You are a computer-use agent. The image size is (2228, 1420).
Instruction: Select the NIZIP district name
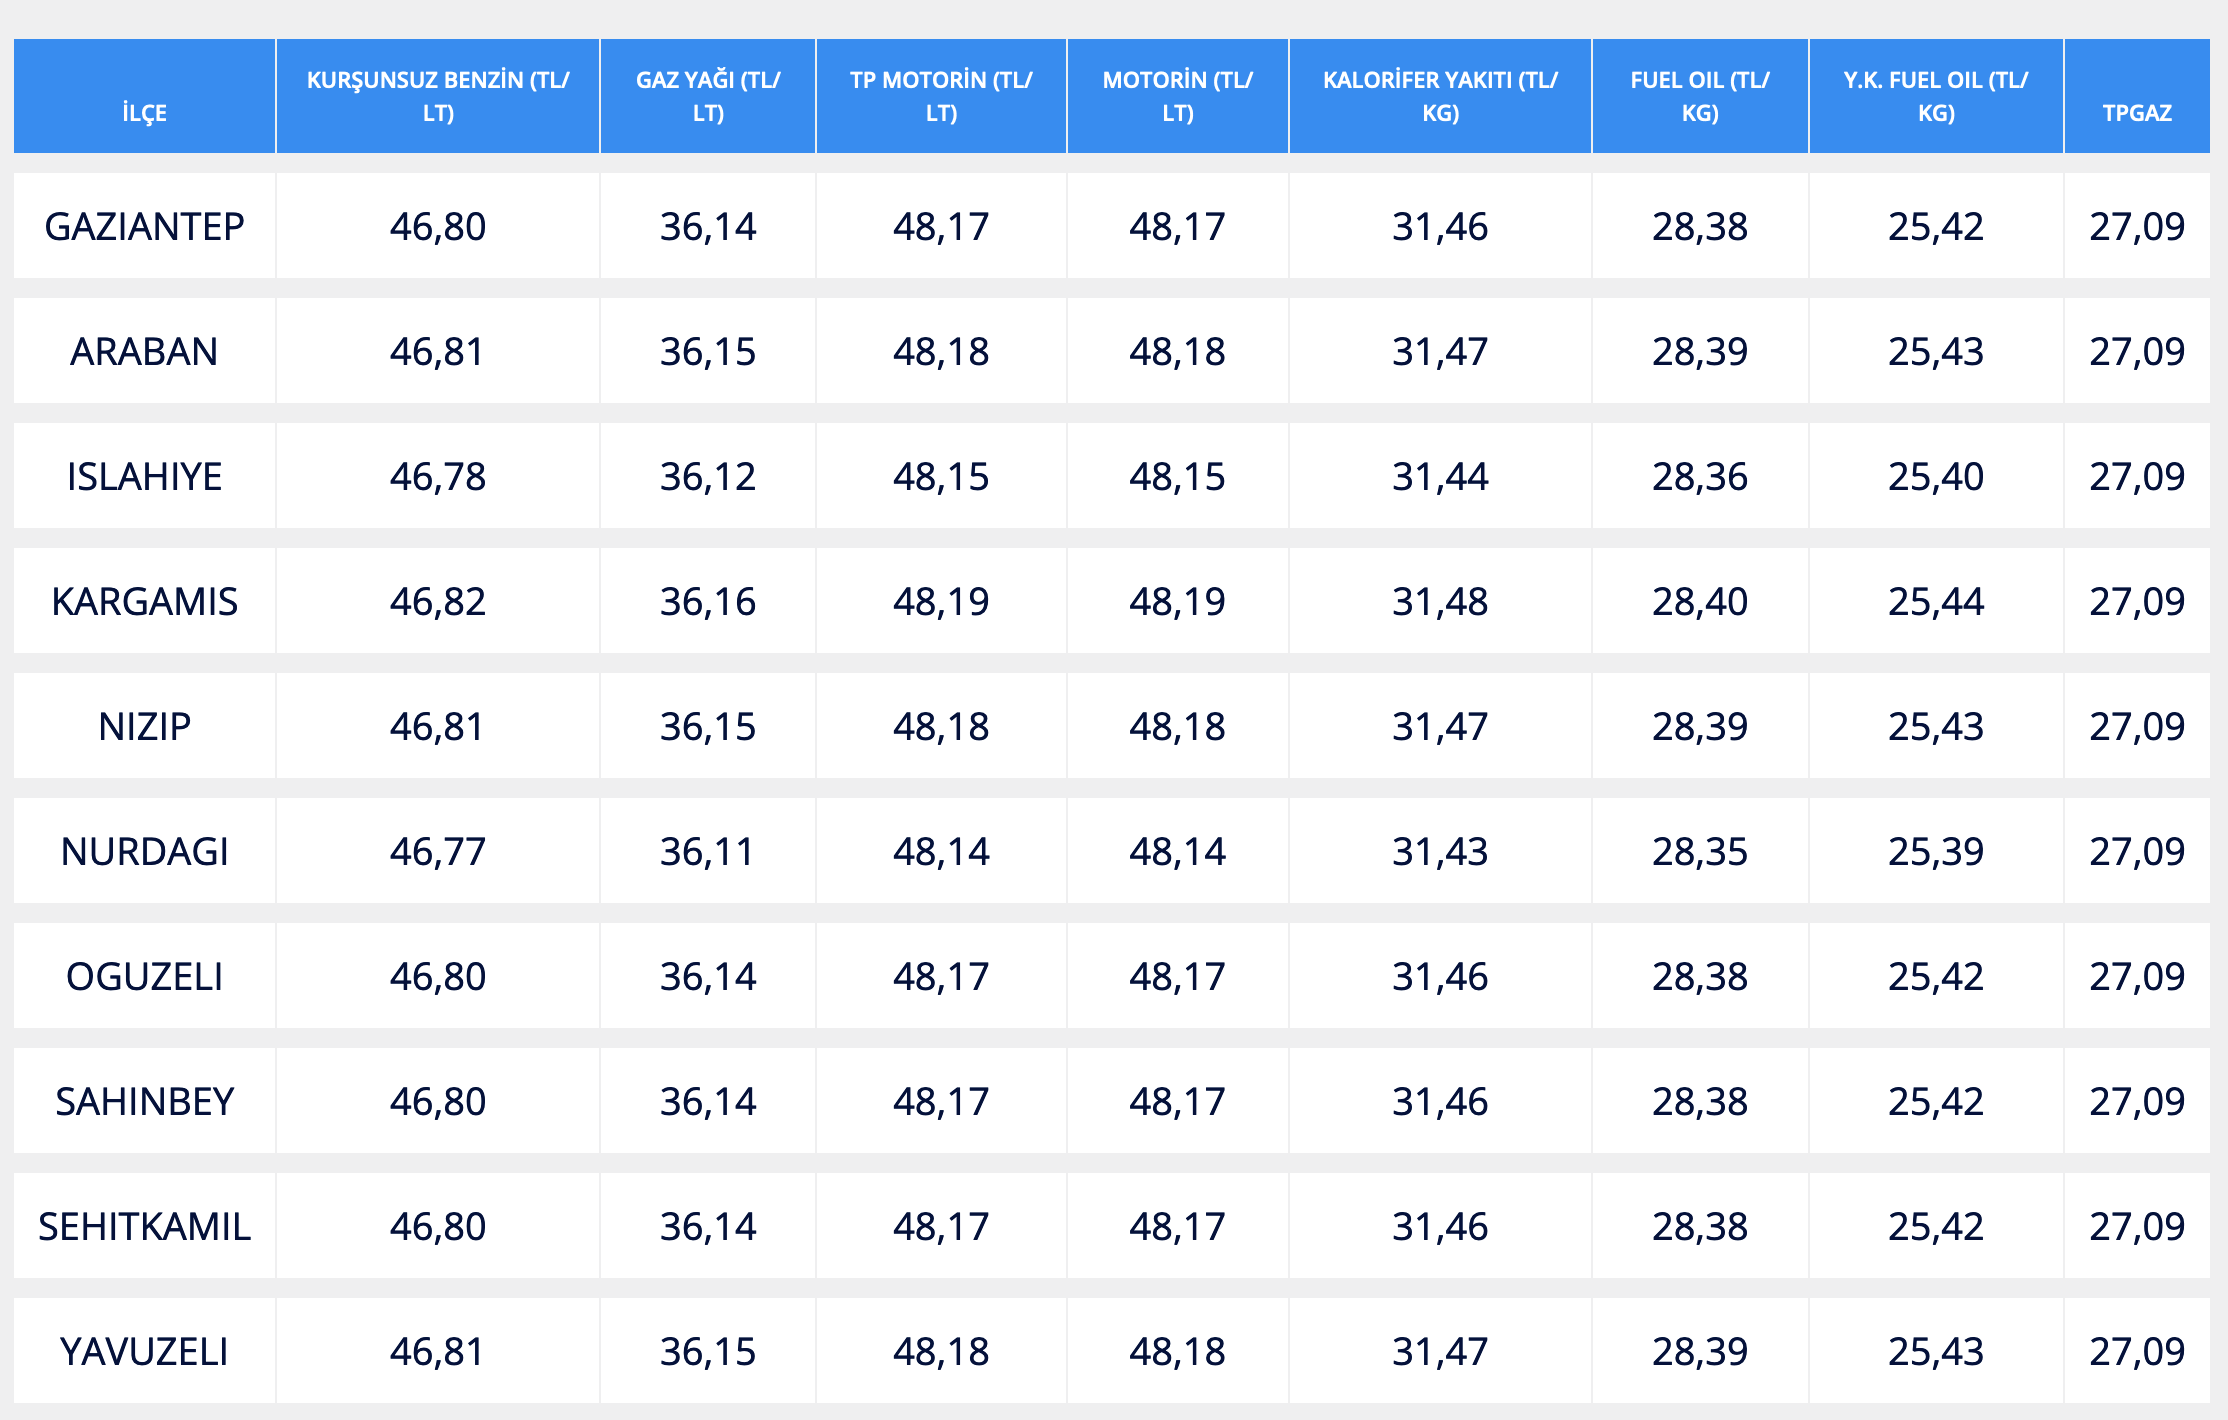point(144,727)
